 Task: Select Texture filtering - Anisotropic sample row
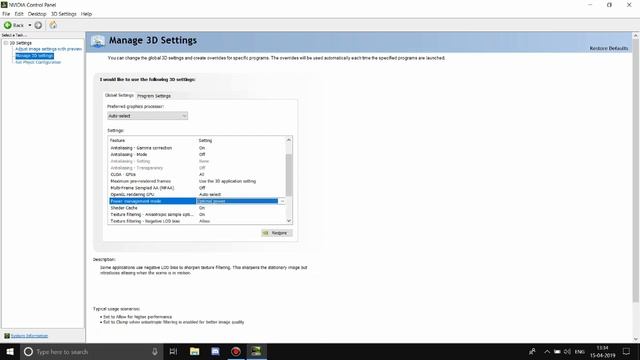[198, 214]
